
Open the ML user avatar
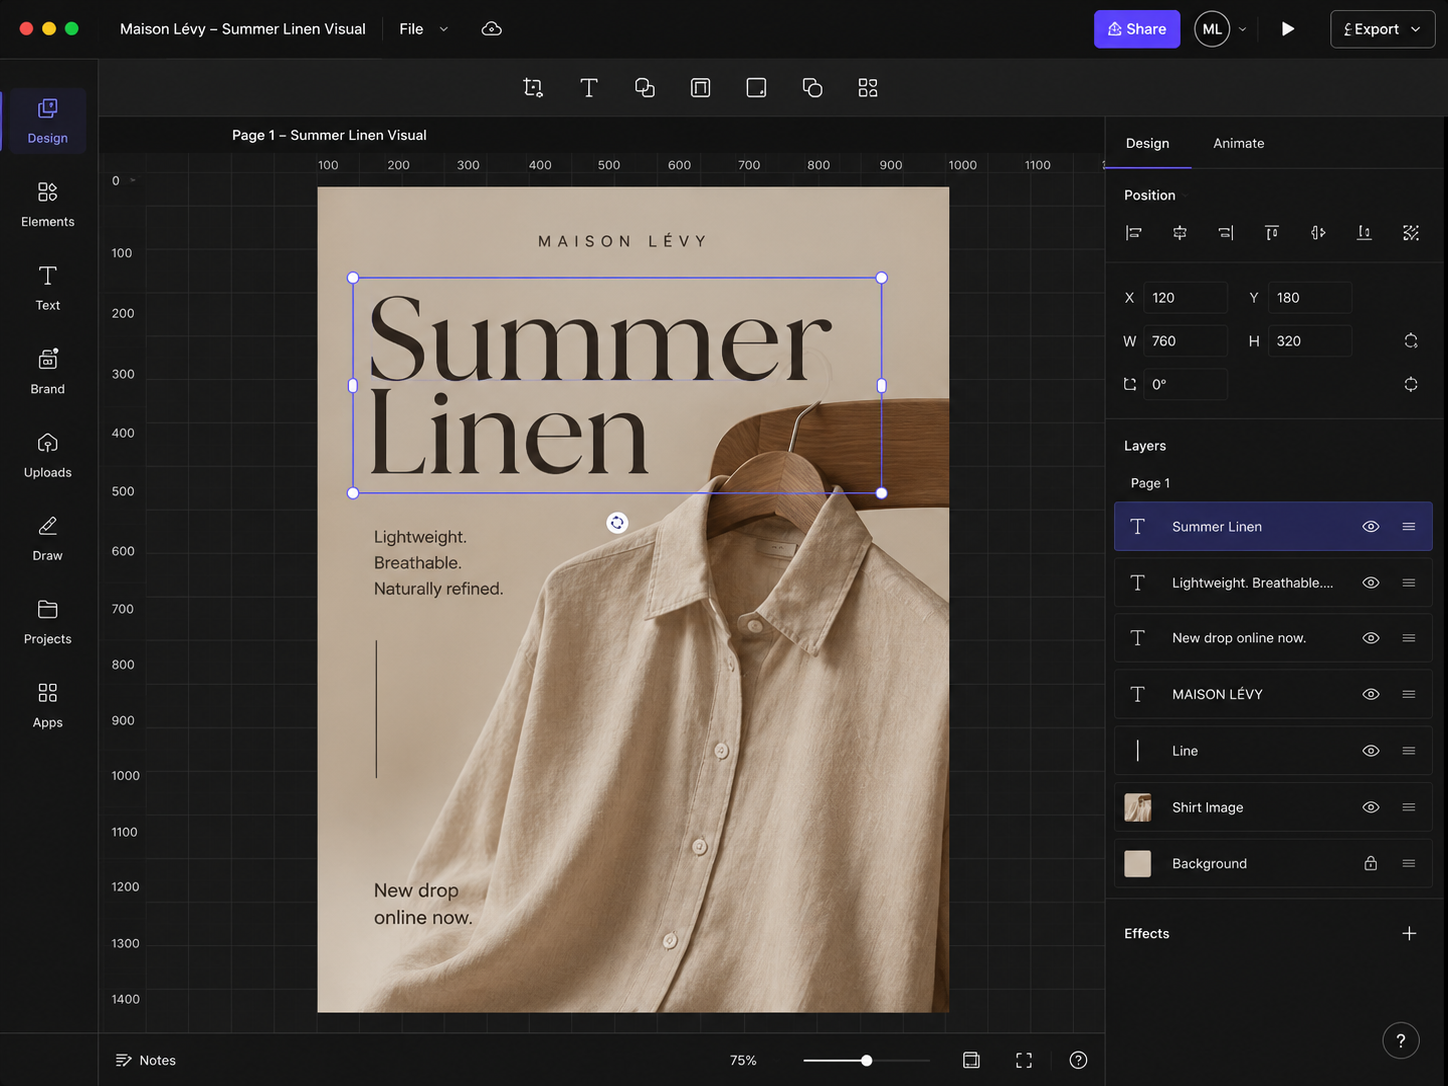1212,29
